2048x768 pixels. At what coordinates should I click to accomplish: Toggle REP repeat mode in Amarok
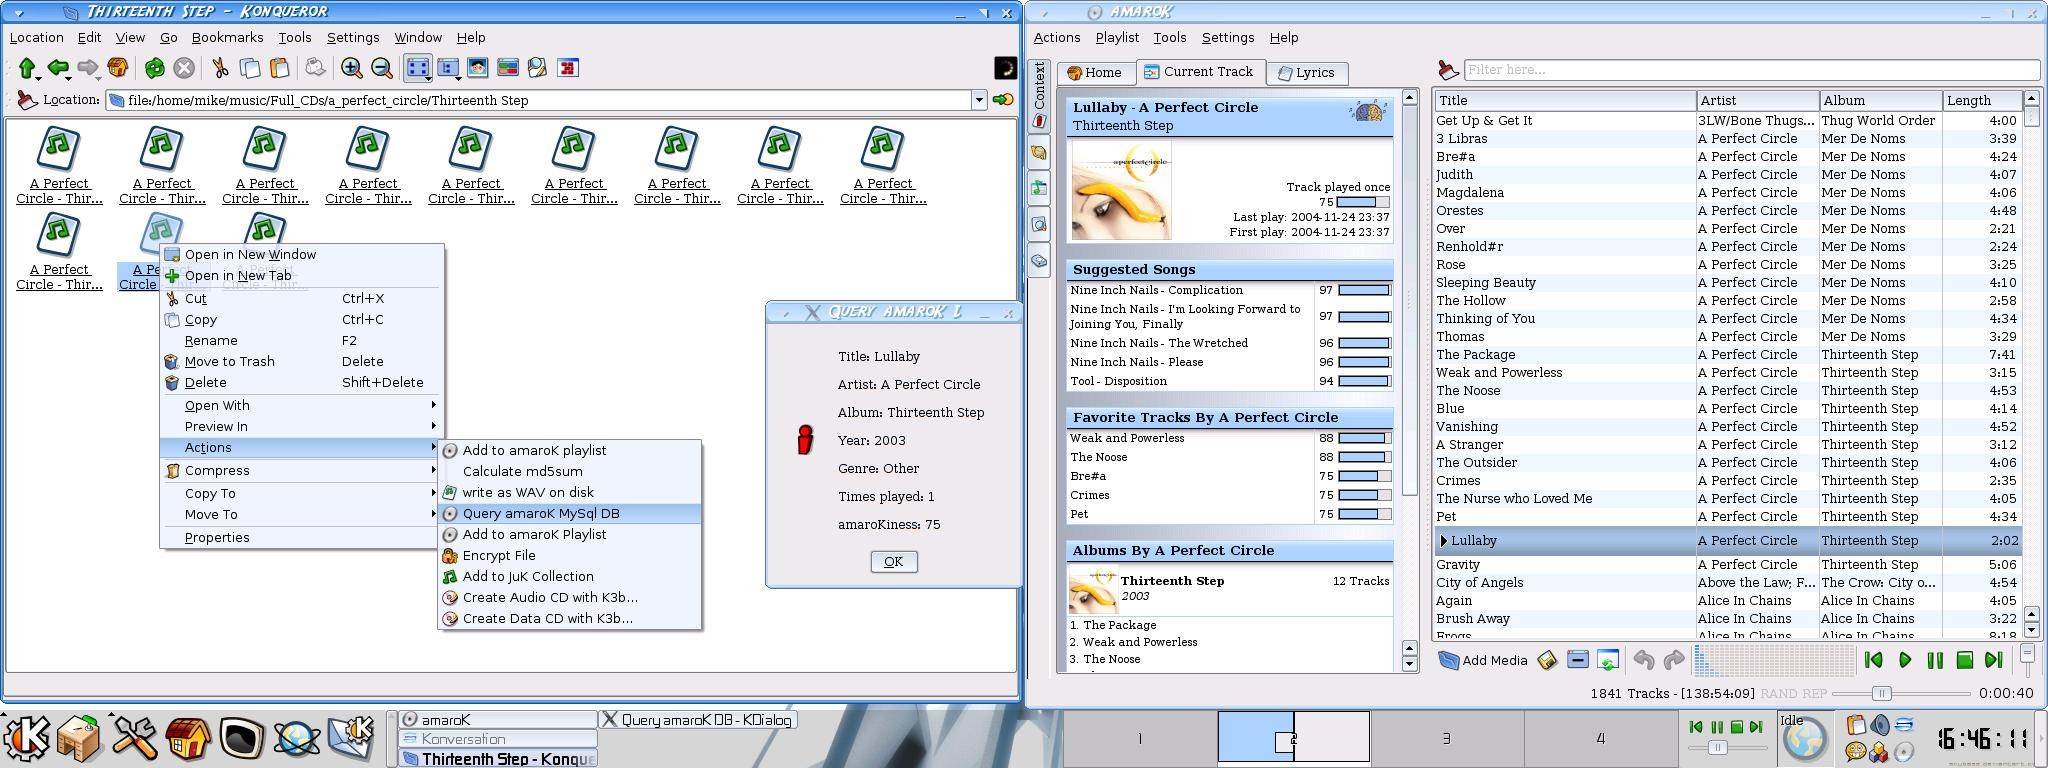1814,693
